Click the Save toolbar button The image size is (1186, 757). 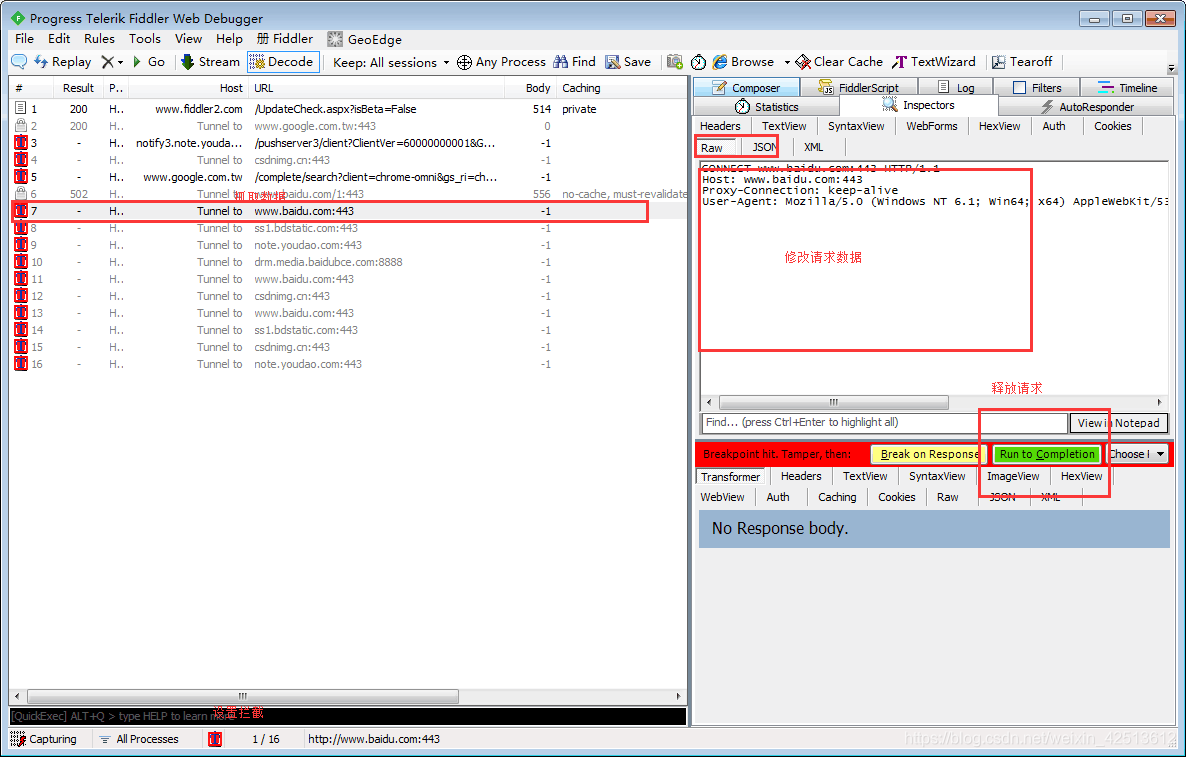(x=628, y=62)
